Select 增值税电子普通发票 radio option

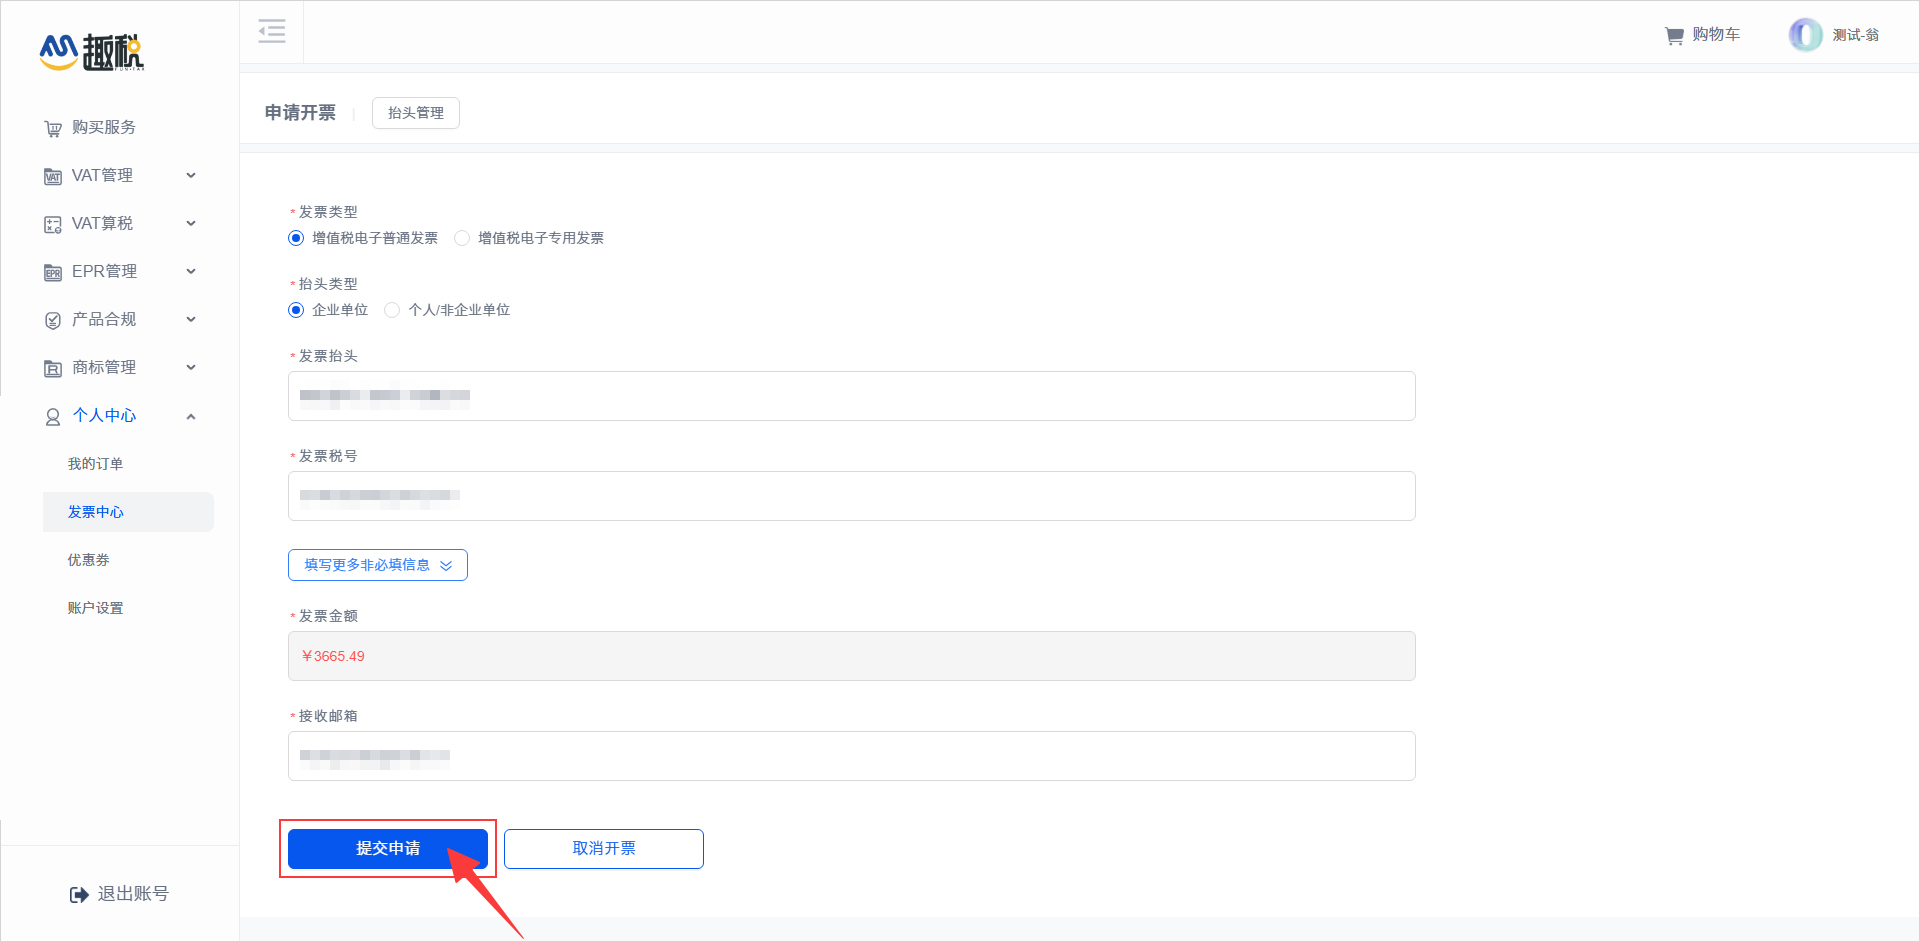[296, 238]
